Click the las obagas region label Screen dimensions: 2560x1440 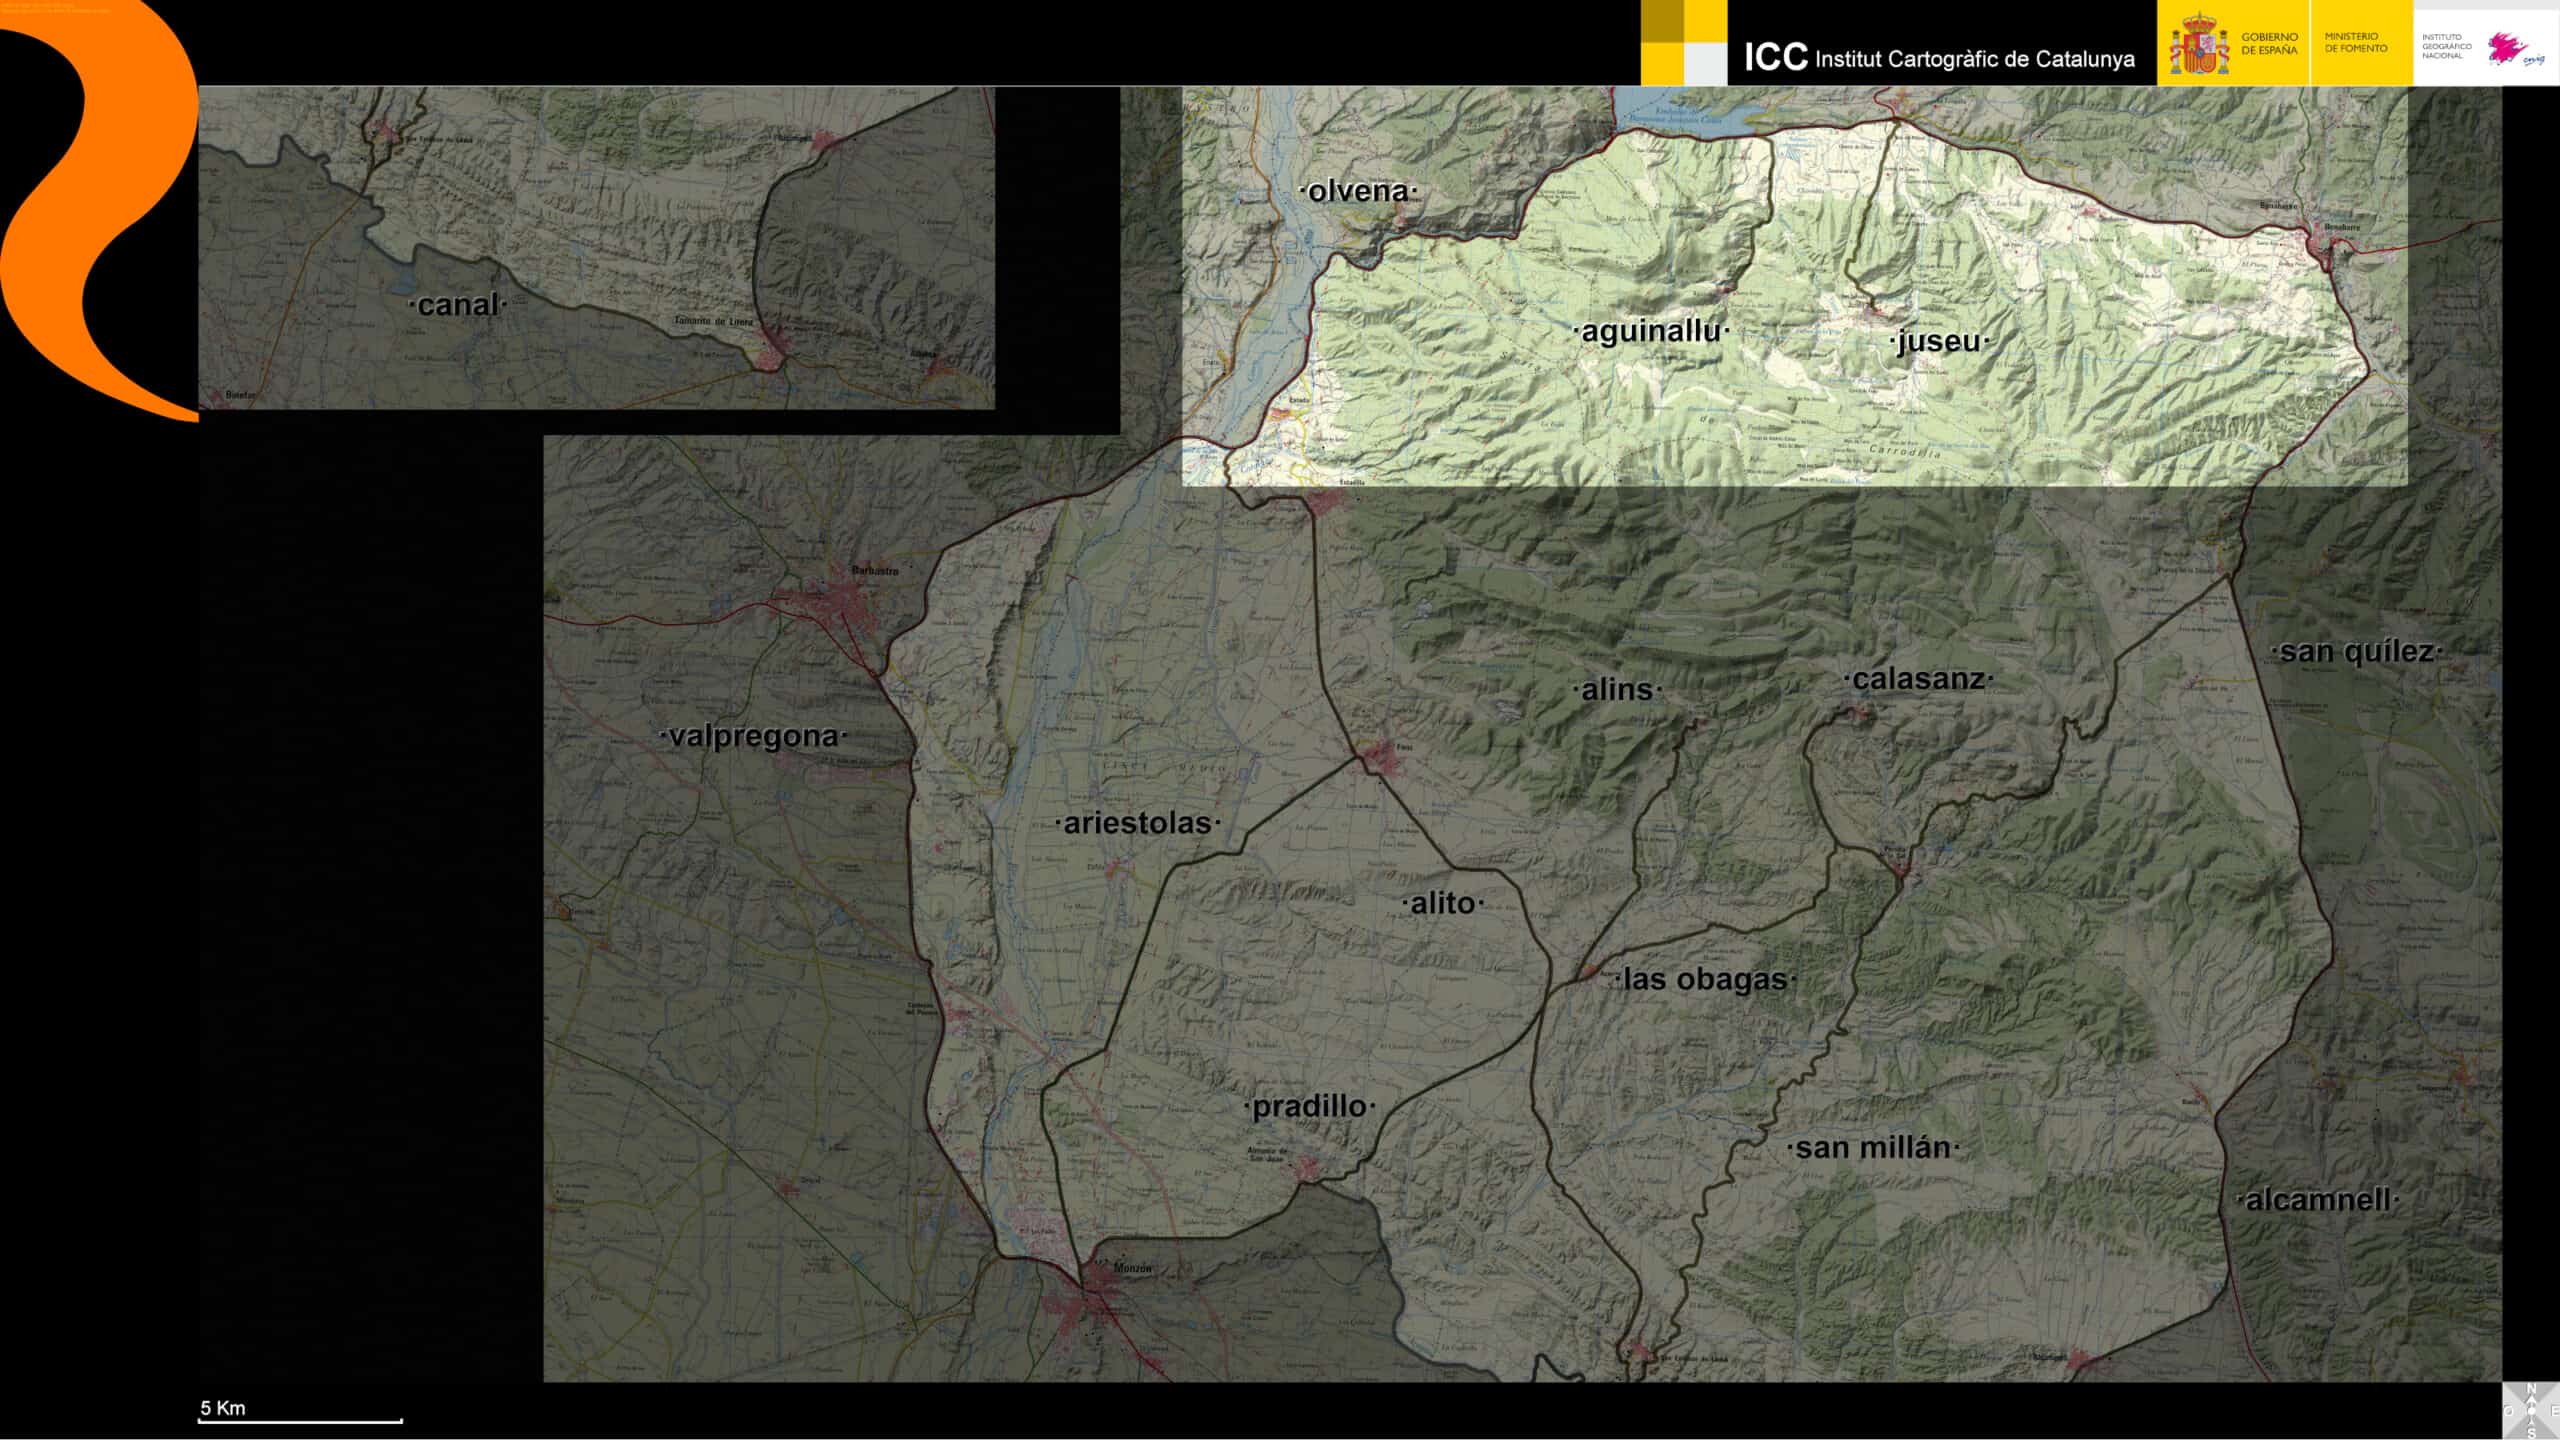(1705, 979)
